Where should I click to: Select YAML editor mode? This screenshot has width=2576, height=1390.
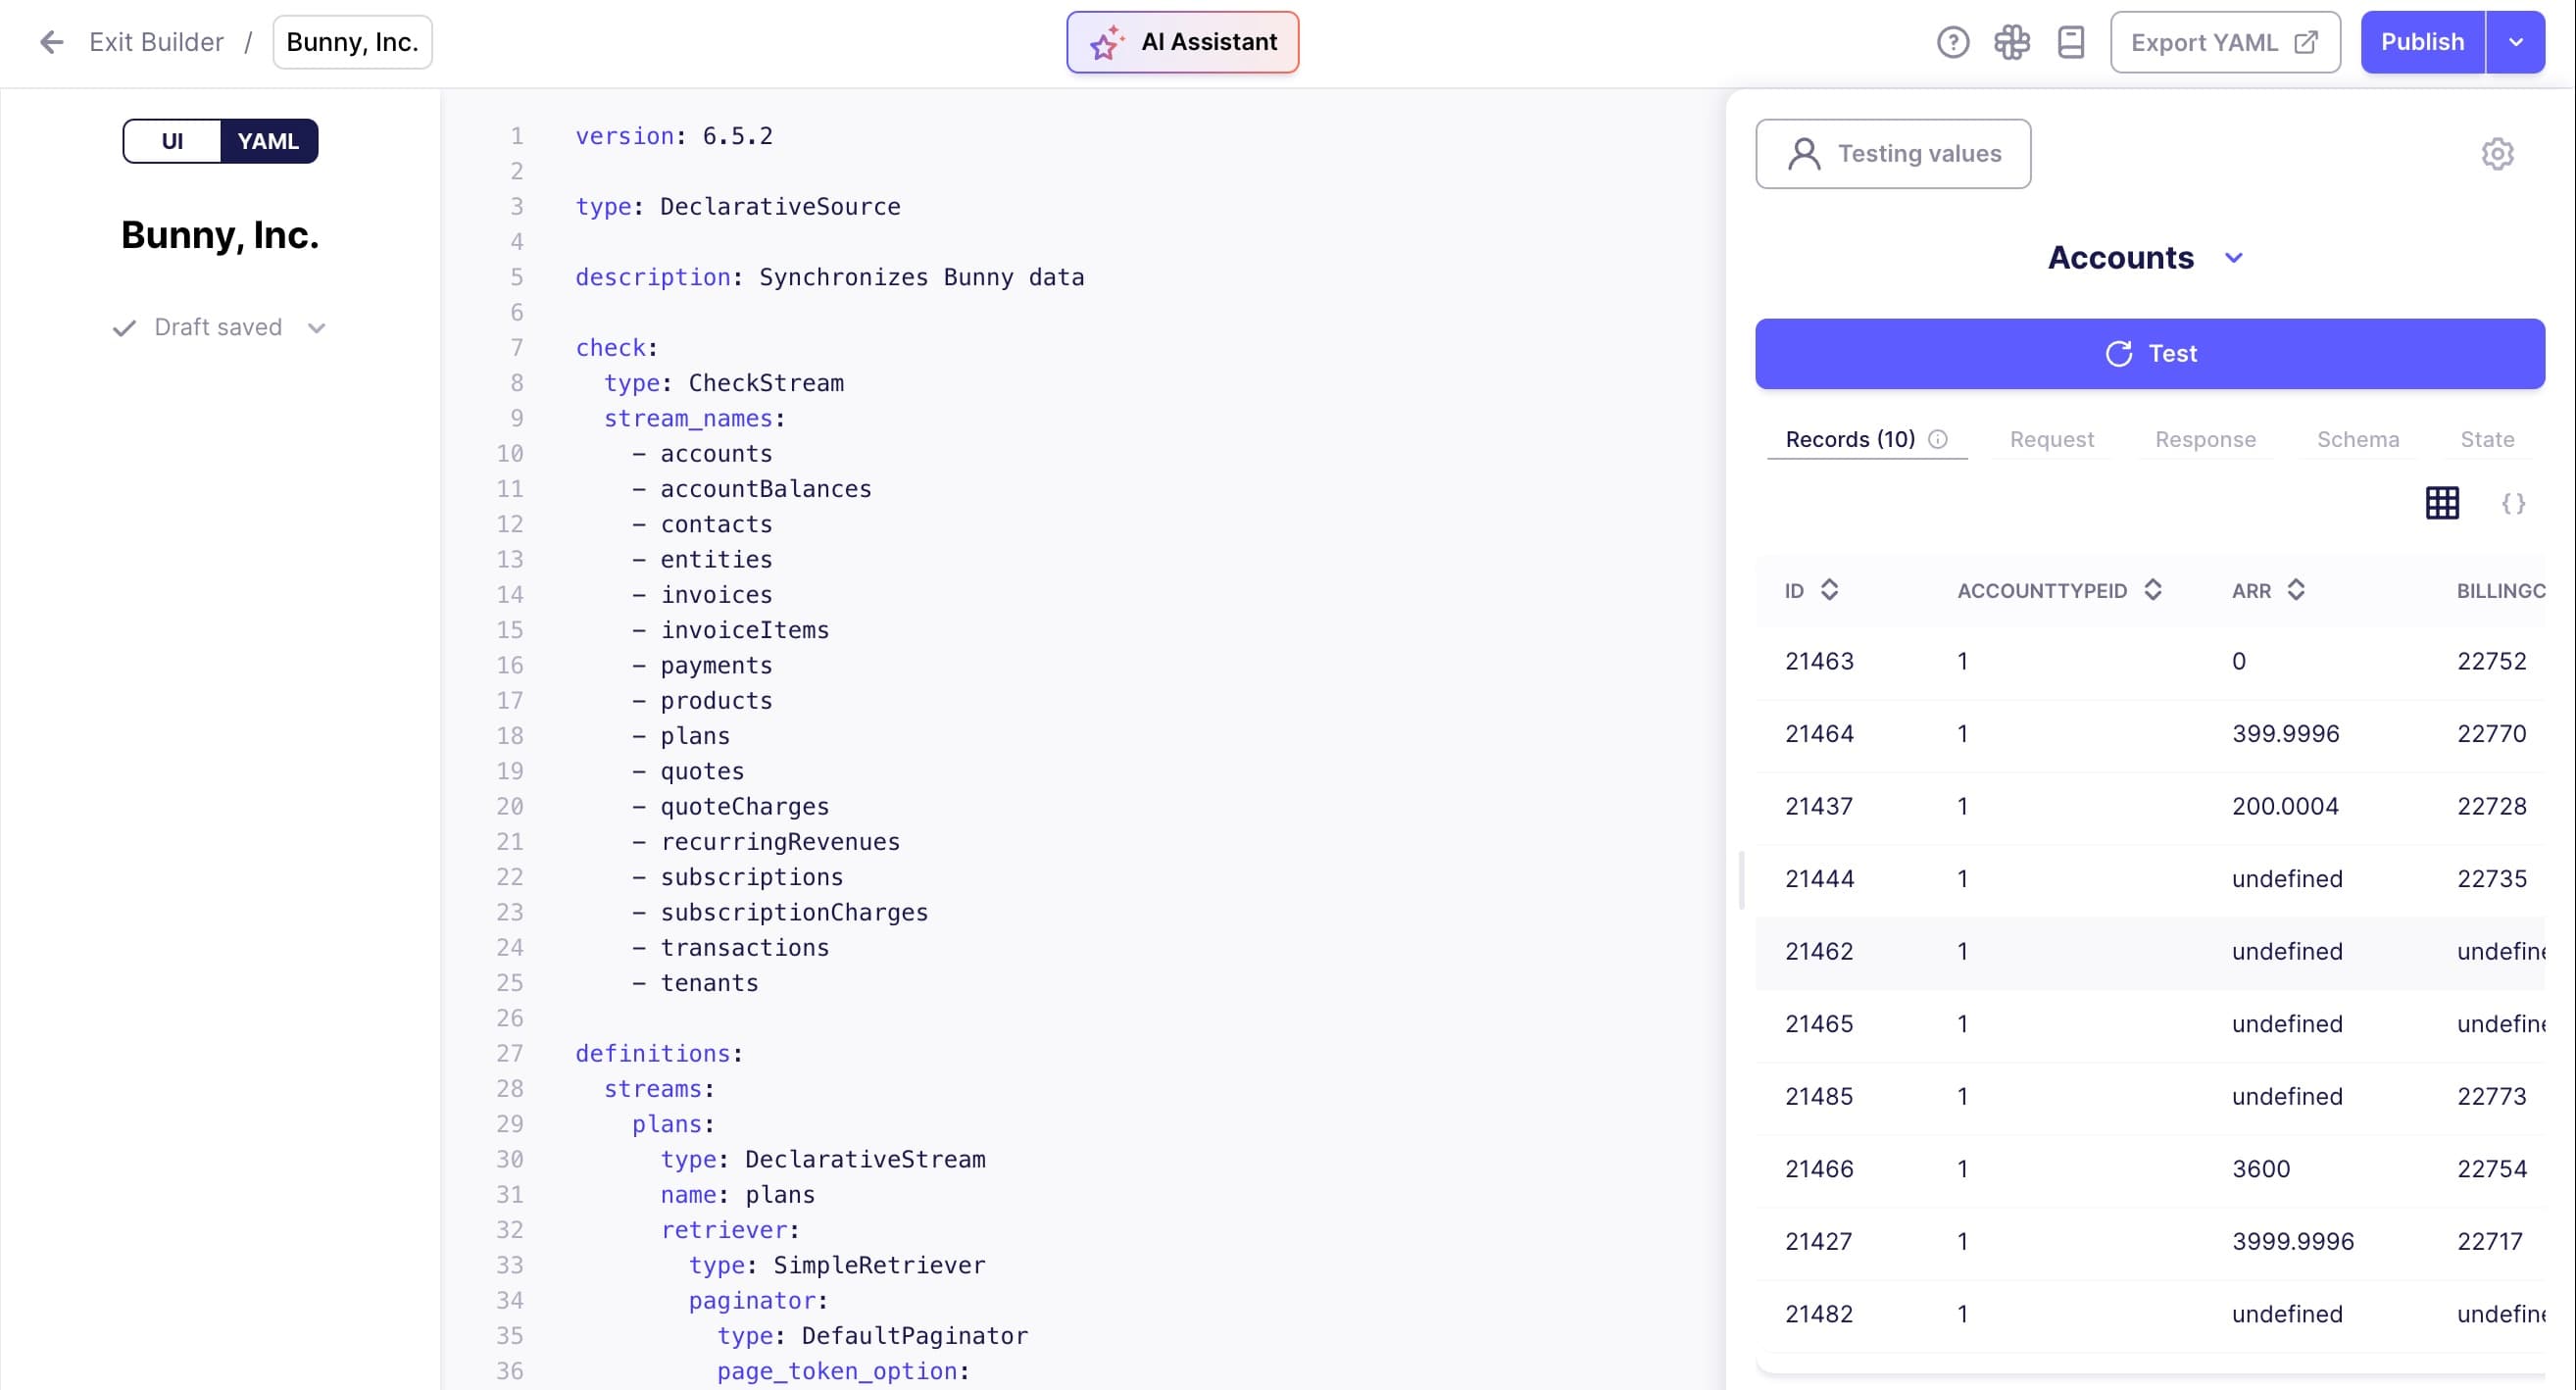click(x=268, y=141)
